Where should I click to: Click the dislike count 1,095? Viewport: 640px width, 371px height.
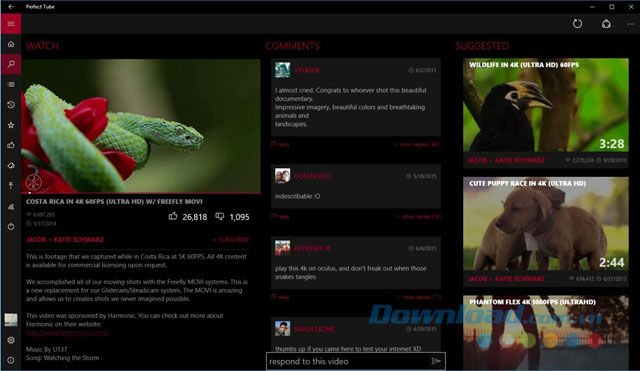click(239, 217)
